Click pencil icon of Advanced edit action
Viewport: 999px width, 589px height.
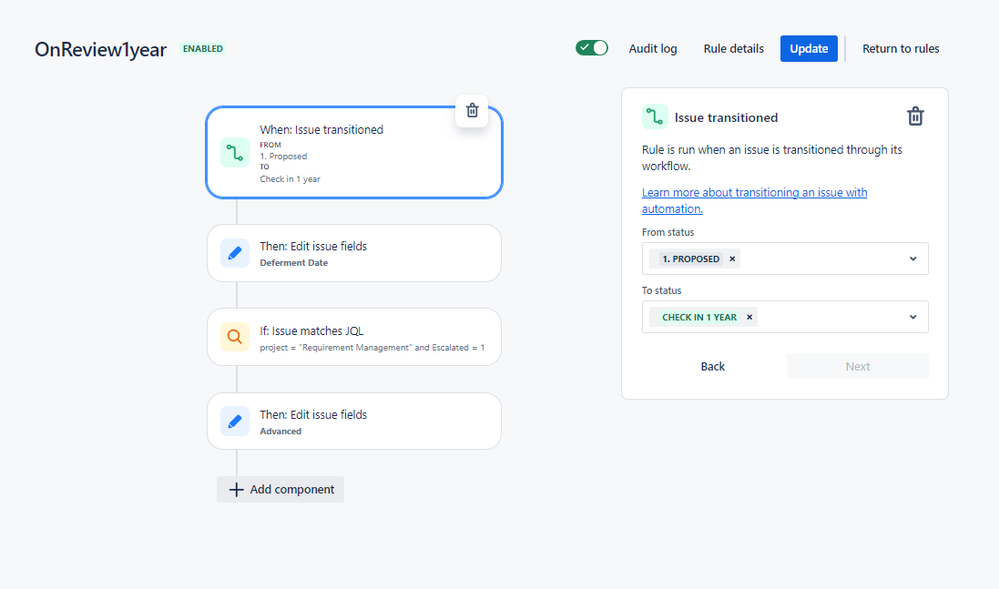(x=234, y=421)
